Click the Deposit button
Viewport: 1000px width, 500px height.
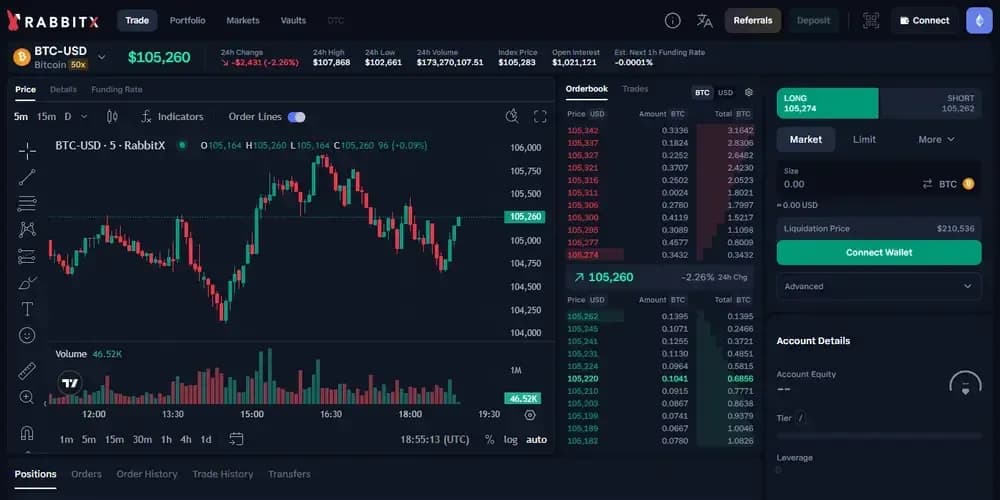(x=814, y=20)
